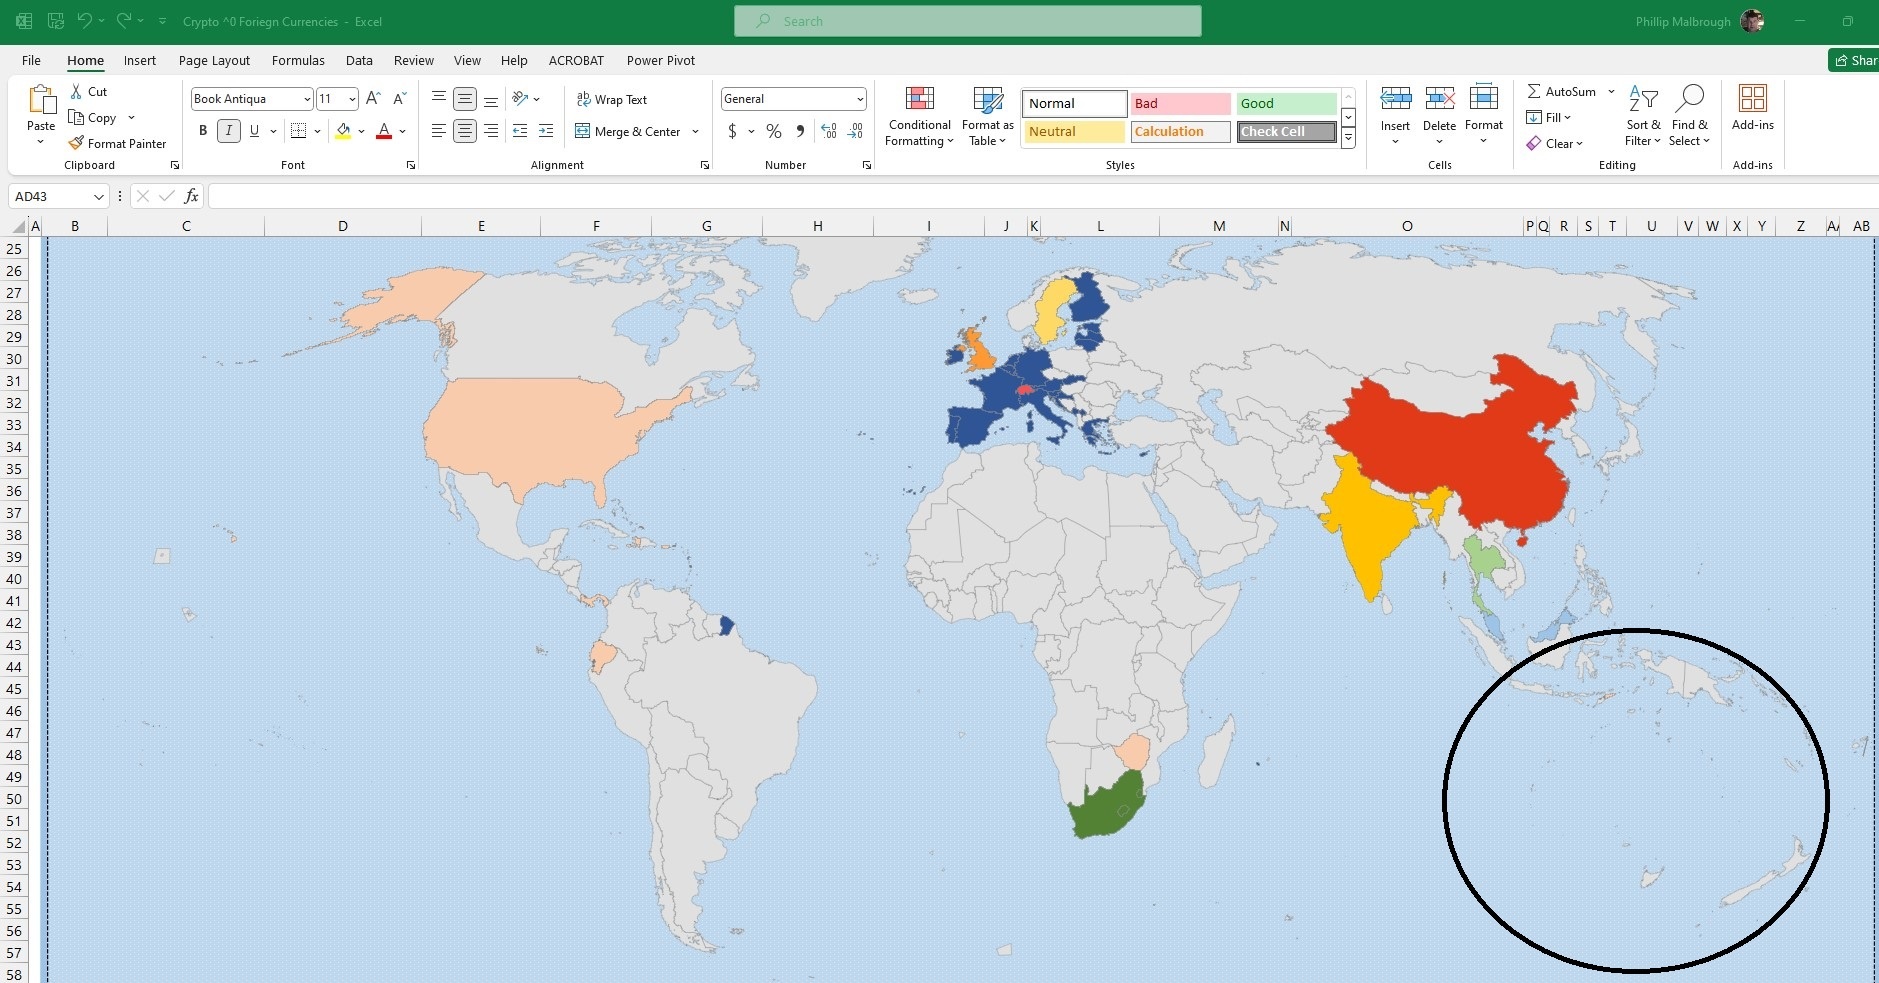Viewport: 1879px width, 983px height.
Task: Click the Decrease Font Size icon
Action: (399, 98)
